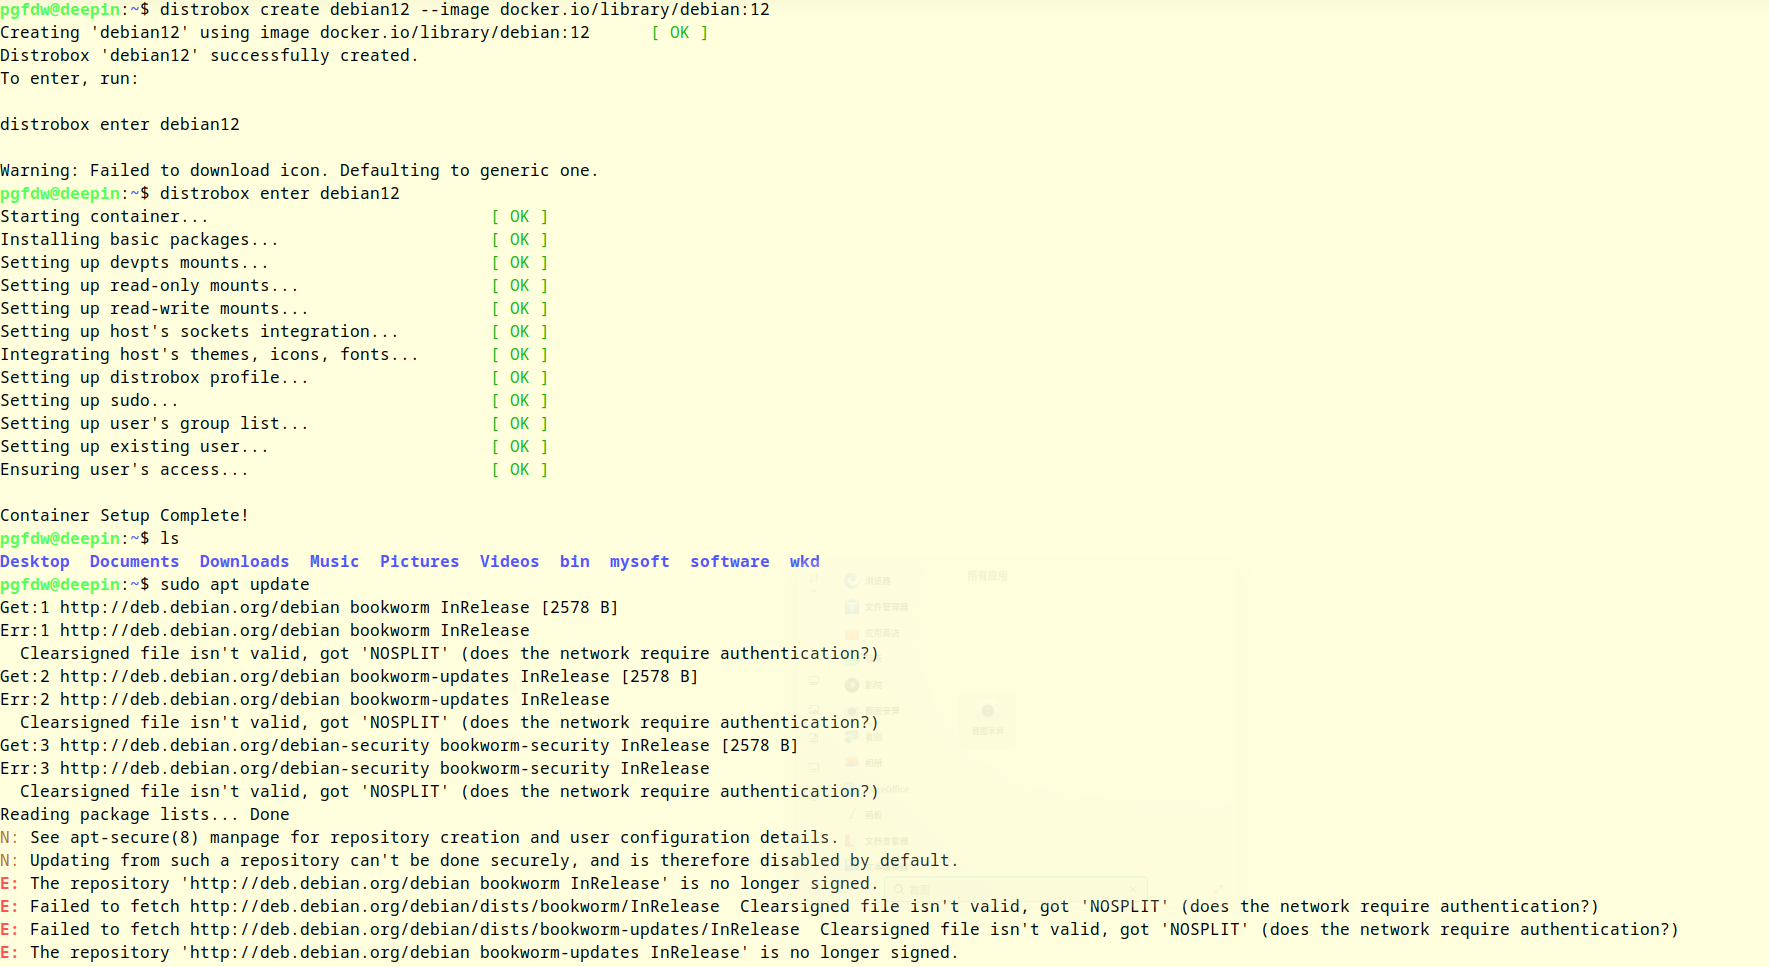Click the 'Warning: Failed to download icon' line
Viewport: 1769px width, 967px height.
point(300,171)
